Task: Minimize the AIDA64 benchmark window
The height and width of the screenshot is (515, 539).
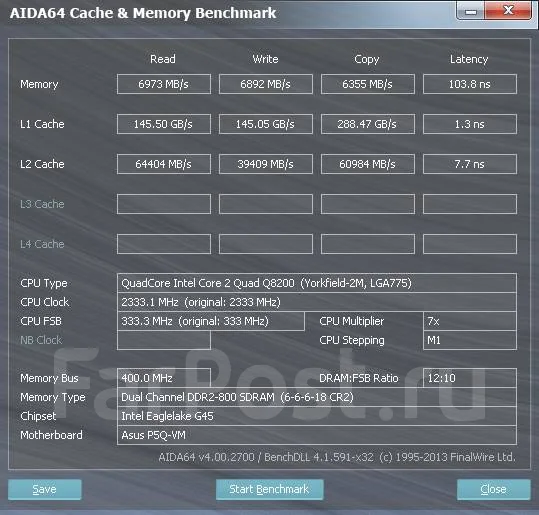Action: pyautogui.click(x=471, y=11)
